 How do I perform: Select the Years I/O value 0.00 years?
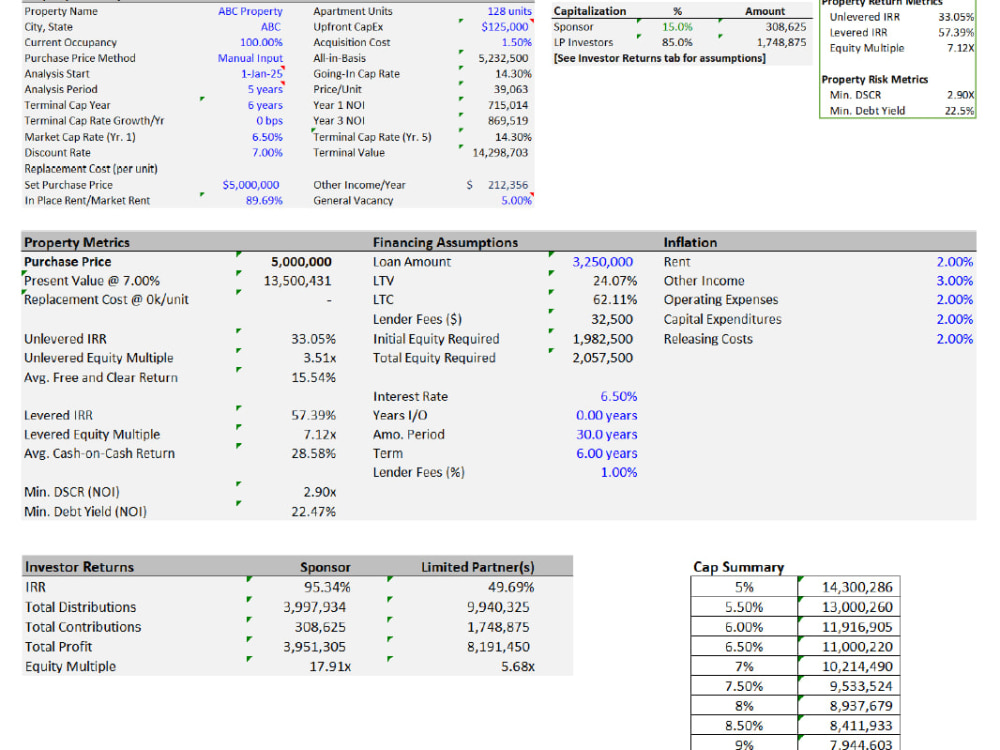607,416
